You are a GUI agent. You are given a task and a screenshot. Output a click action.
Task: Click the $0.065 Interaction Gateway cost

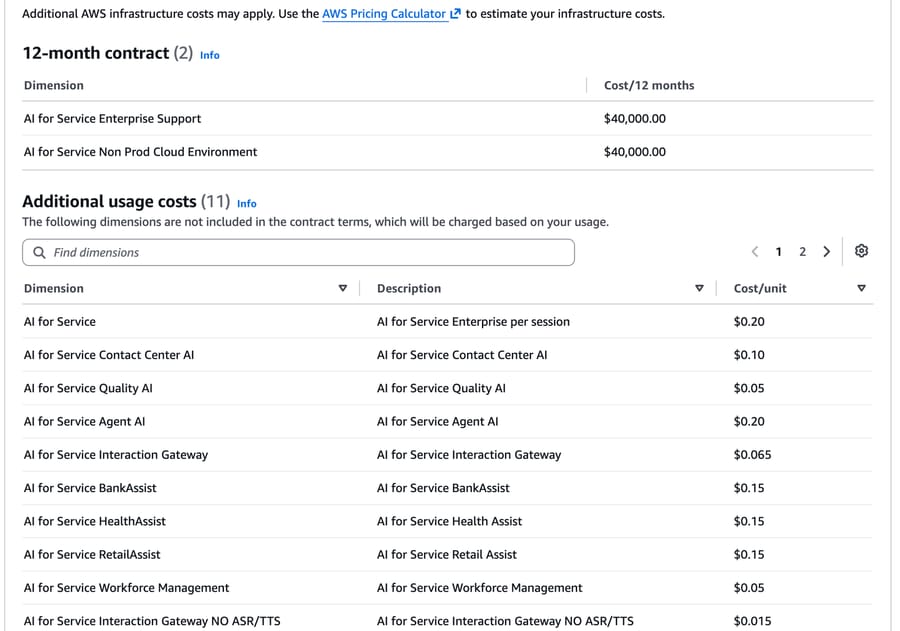752,455
